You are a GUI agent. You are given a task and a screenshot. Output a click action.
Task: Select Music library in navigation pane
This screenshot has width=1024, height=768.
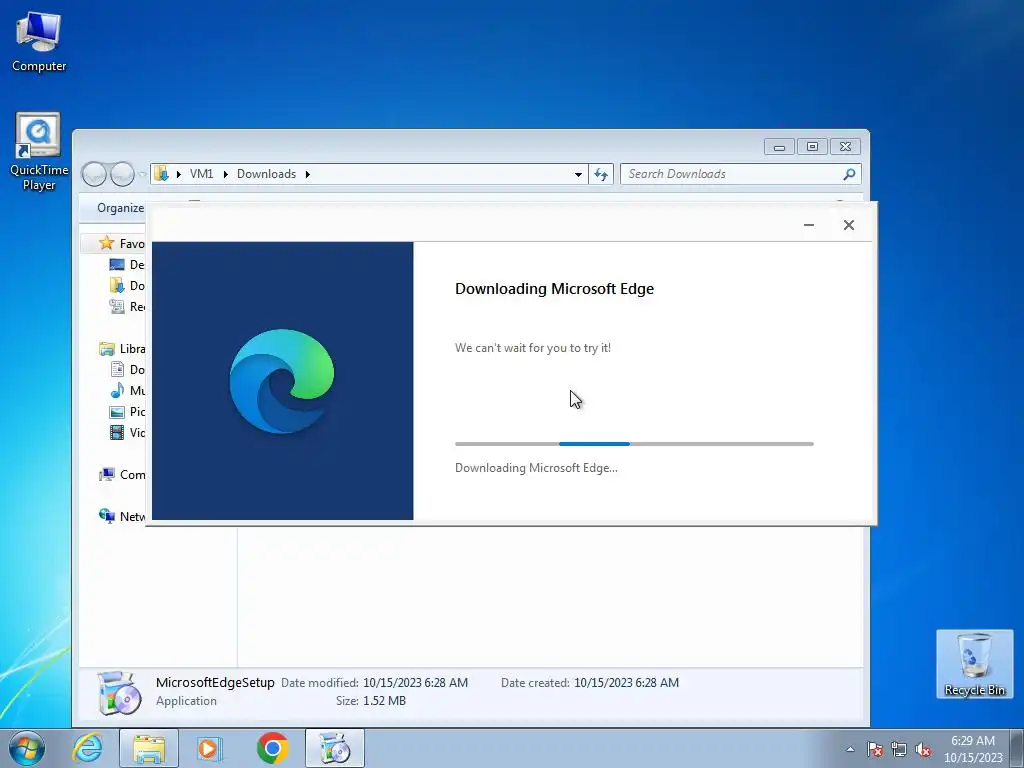(x=127, y=391)
